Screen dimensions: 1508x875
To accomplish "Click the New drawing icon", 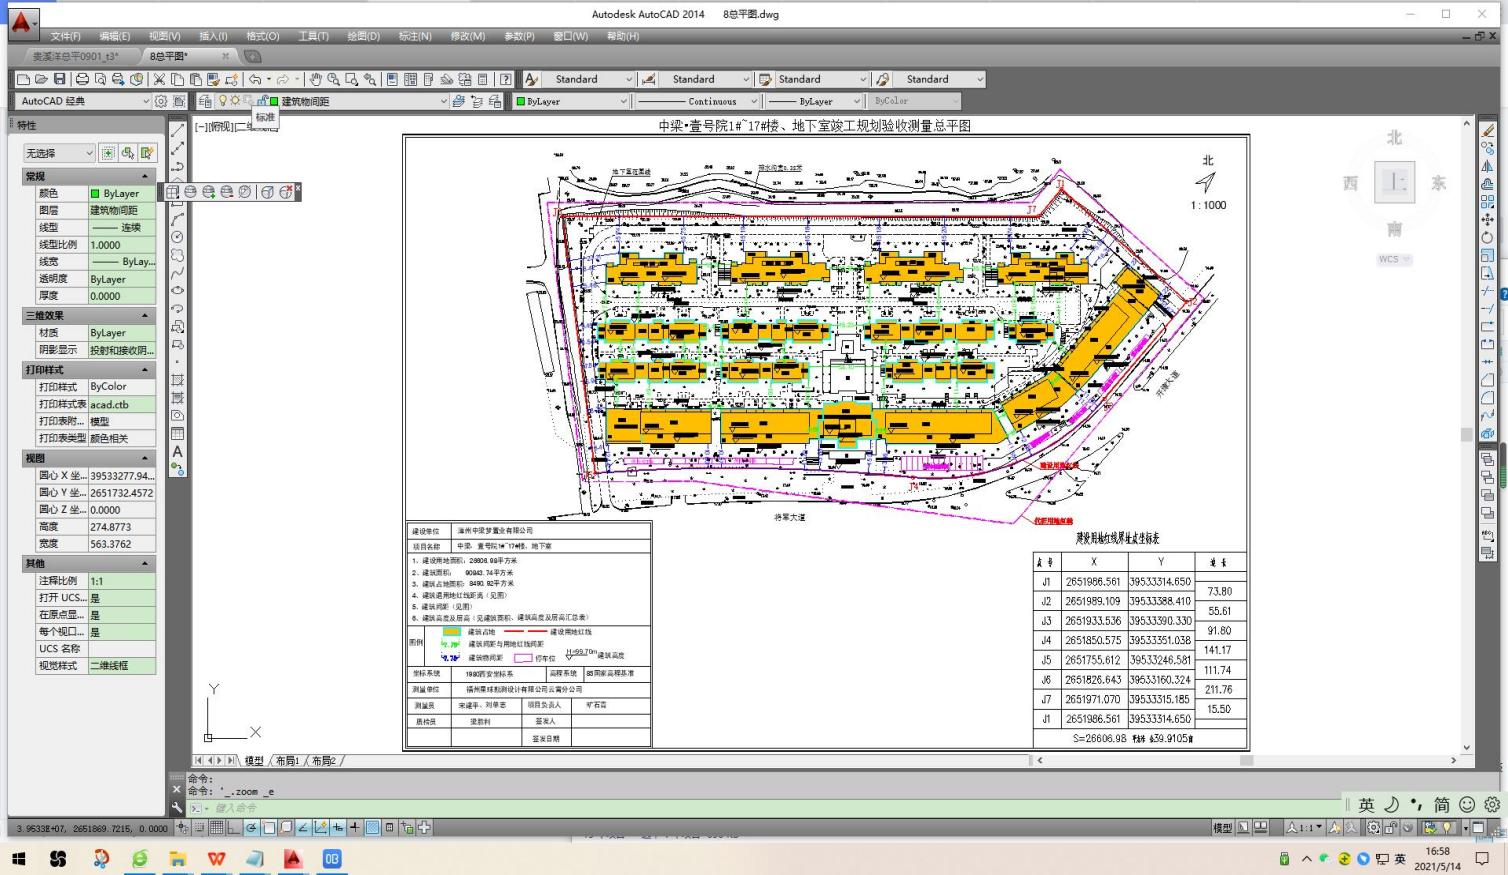I will coord(24,79).
